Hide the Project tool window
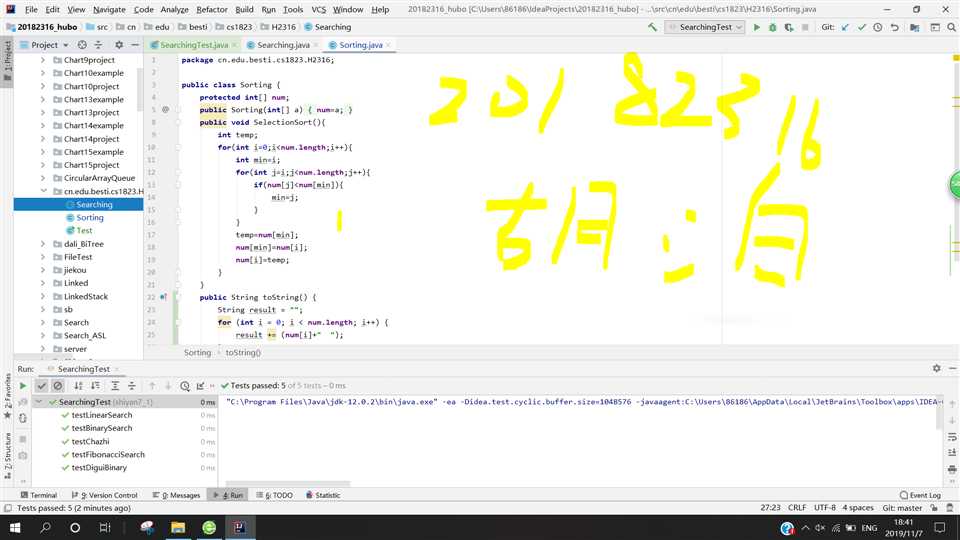960x540 pixels. pos(135,45)
